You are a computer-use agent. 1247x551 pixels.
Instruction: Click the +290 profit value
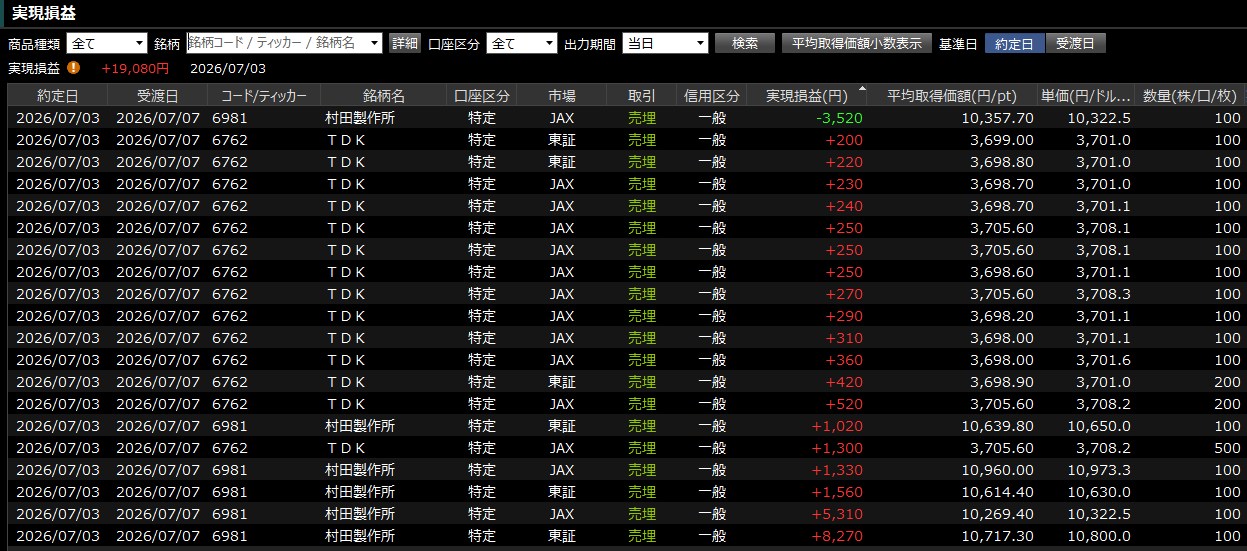tap(844, 316)
